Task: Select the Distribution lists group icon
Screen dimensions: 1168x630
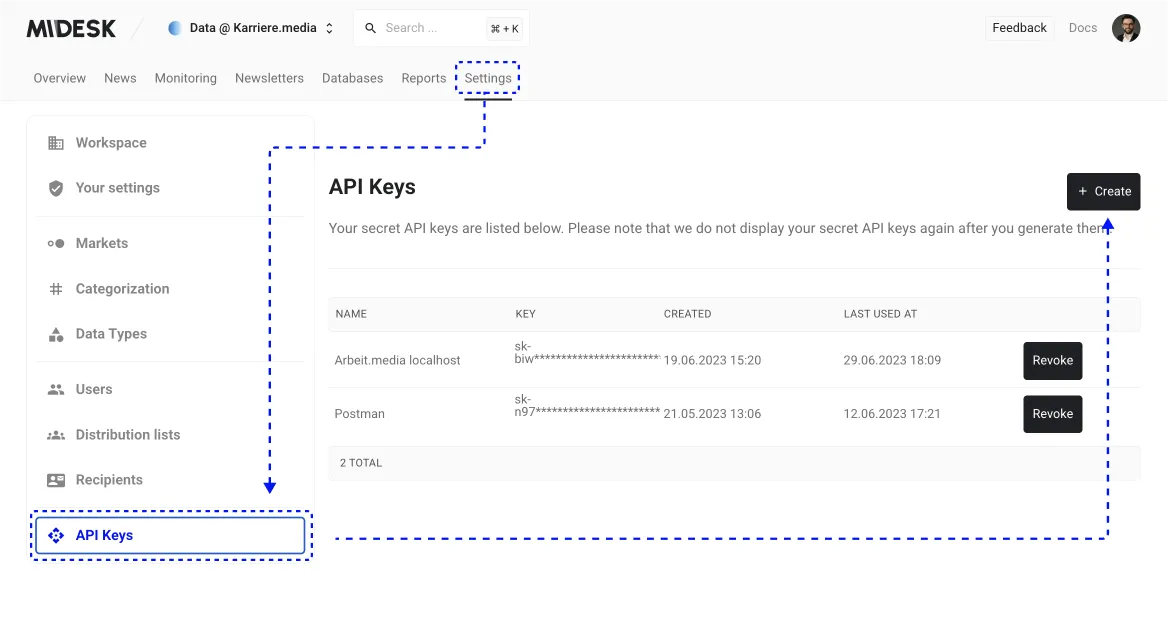Action: [56, 435]
